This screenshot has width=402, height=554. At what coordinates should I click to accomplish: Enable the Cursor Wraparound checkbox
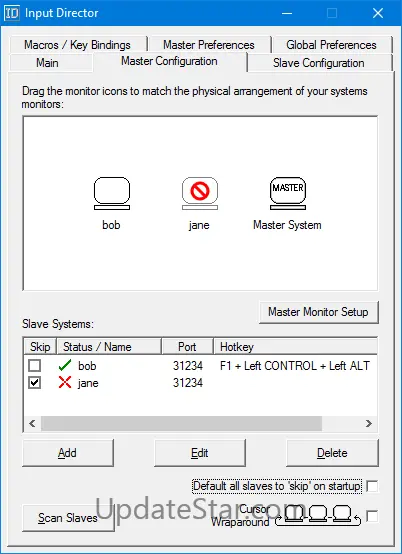(x=372, y=516)
